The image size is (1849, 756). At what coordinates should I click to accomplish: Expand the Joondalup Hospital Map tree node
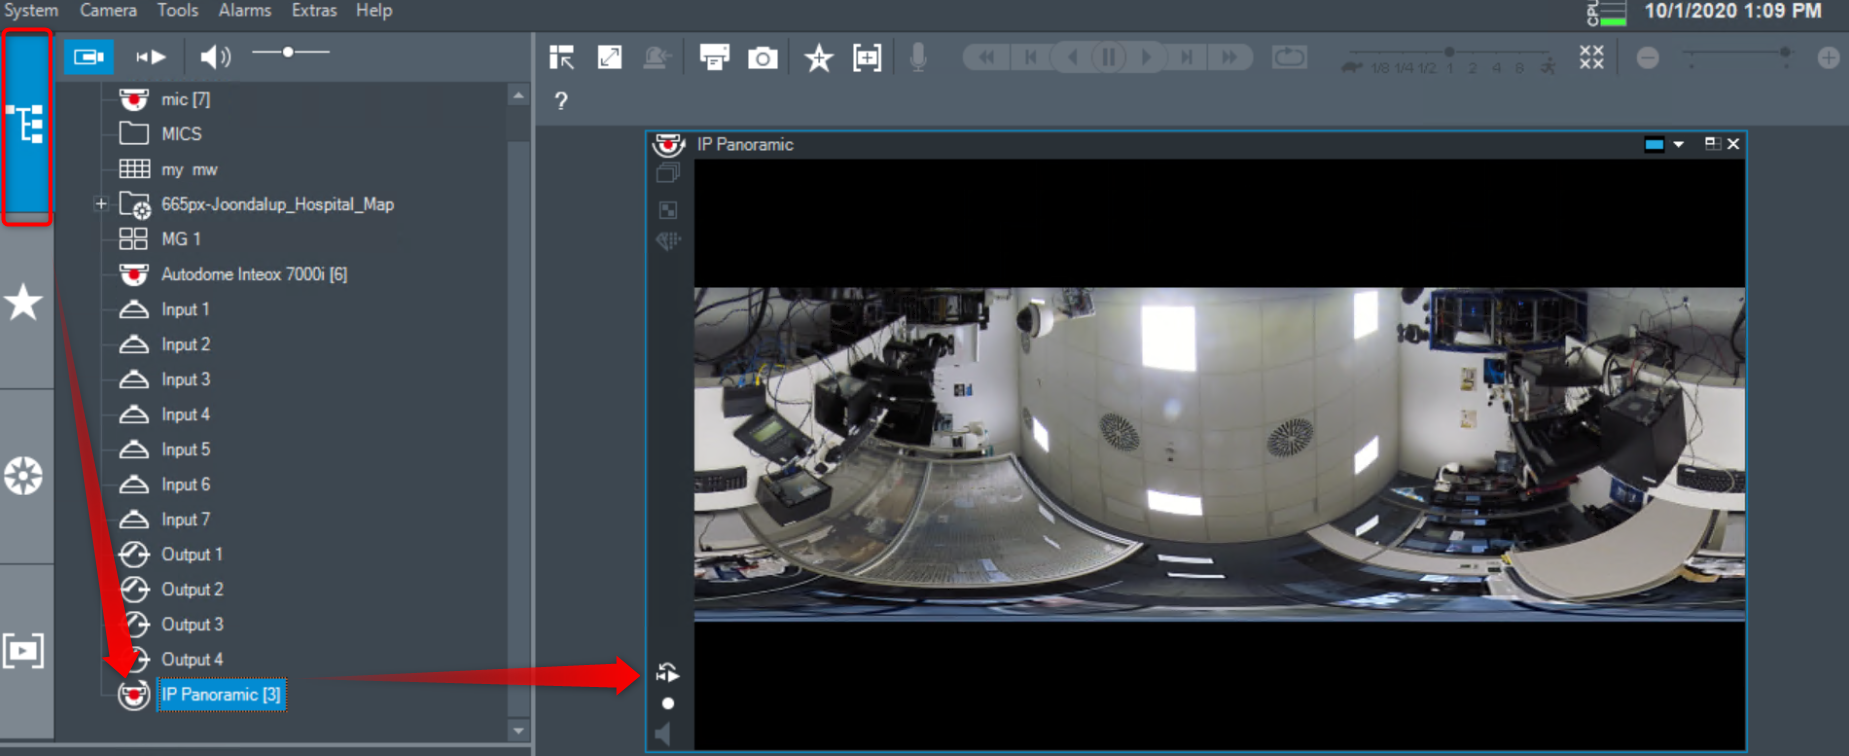click(x=101, y=204)
